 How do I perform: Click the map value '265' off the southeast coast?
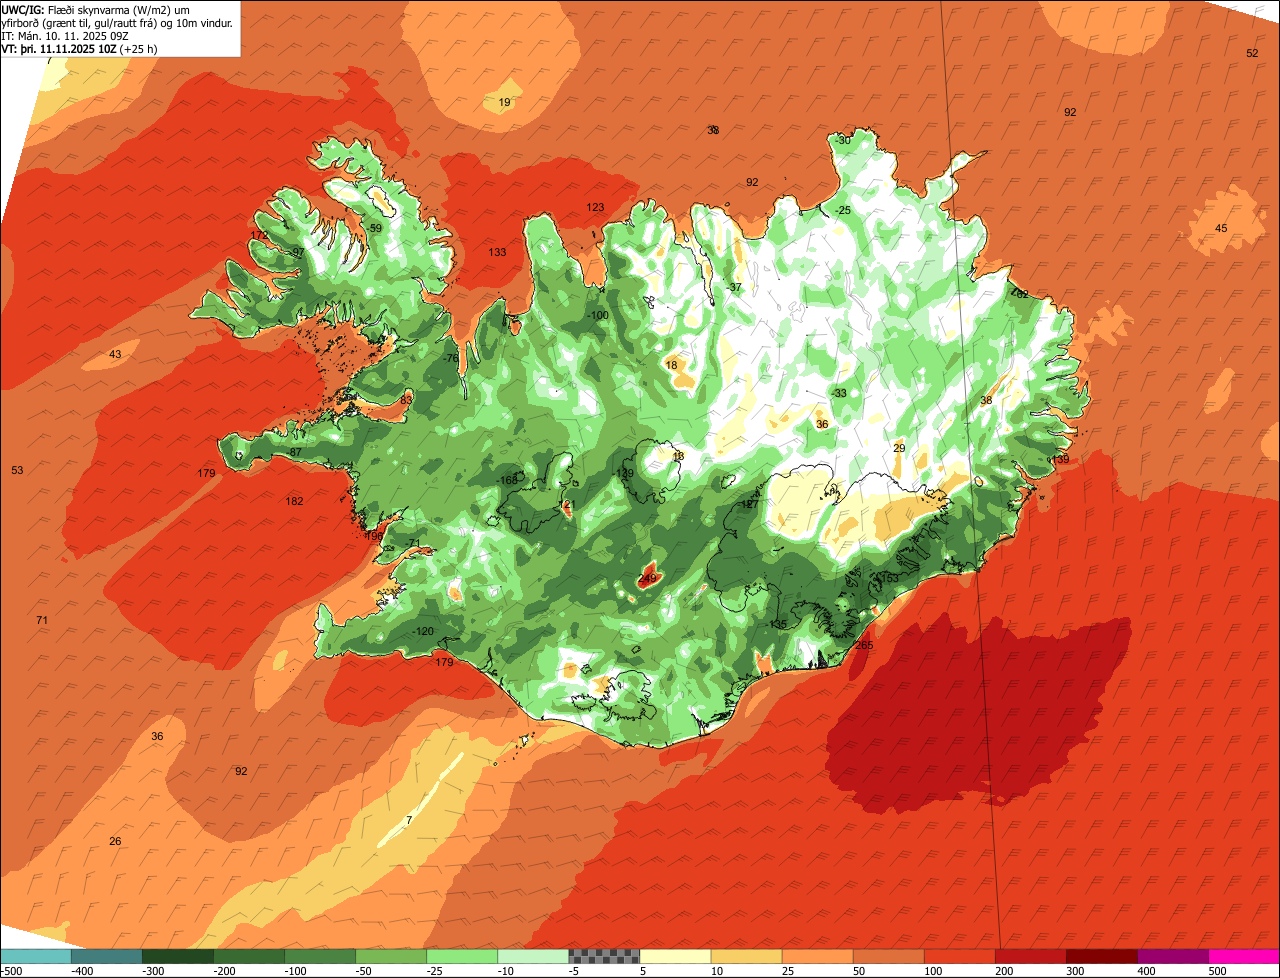point(864,645)
